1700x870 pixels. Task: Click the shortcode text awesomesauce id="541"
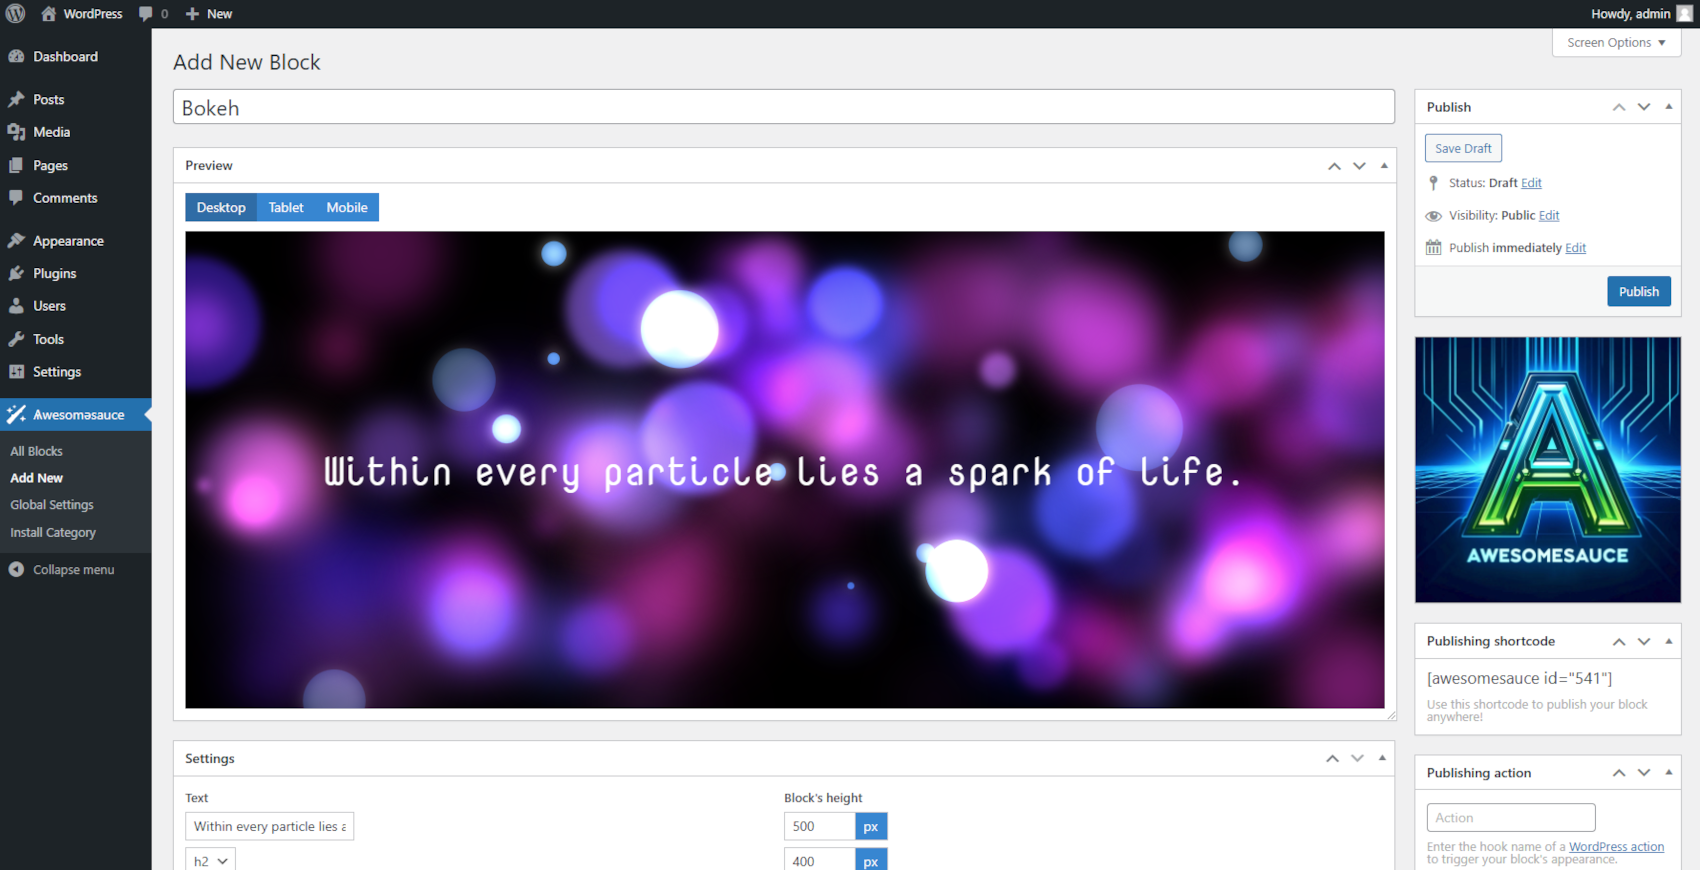(1519, 678)
